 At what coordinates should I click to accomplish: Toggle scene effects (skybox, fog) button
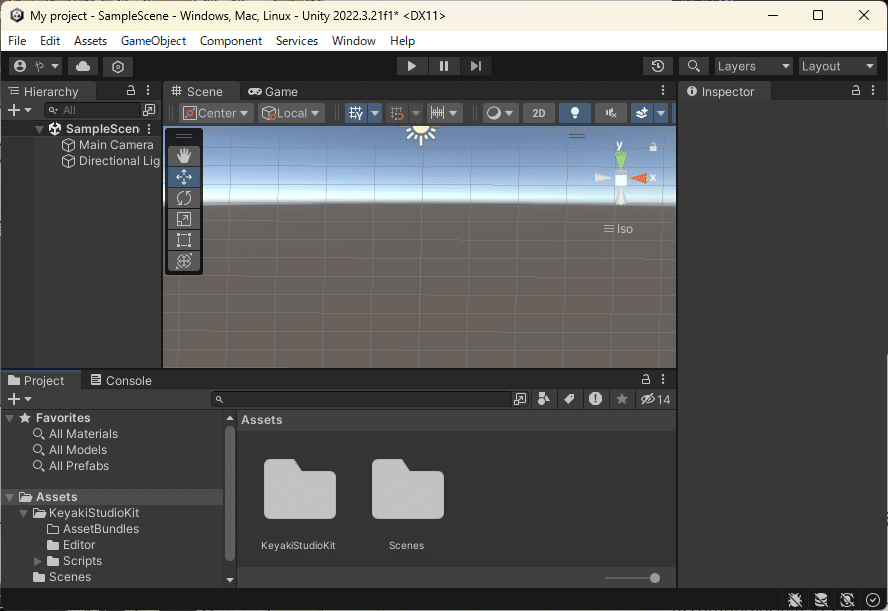click(642, 113)
